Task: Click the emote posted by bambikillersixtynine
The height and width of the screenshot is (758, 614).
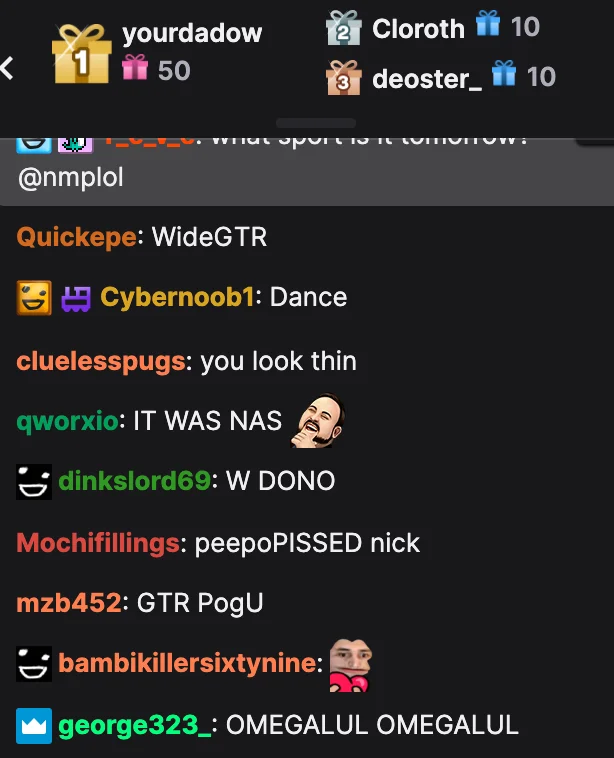Action: pos(351,665)
